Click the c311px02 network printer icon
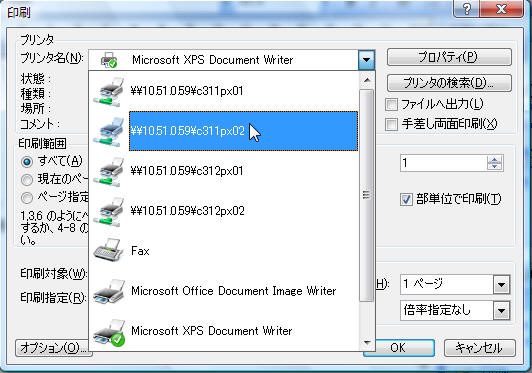 109,131
